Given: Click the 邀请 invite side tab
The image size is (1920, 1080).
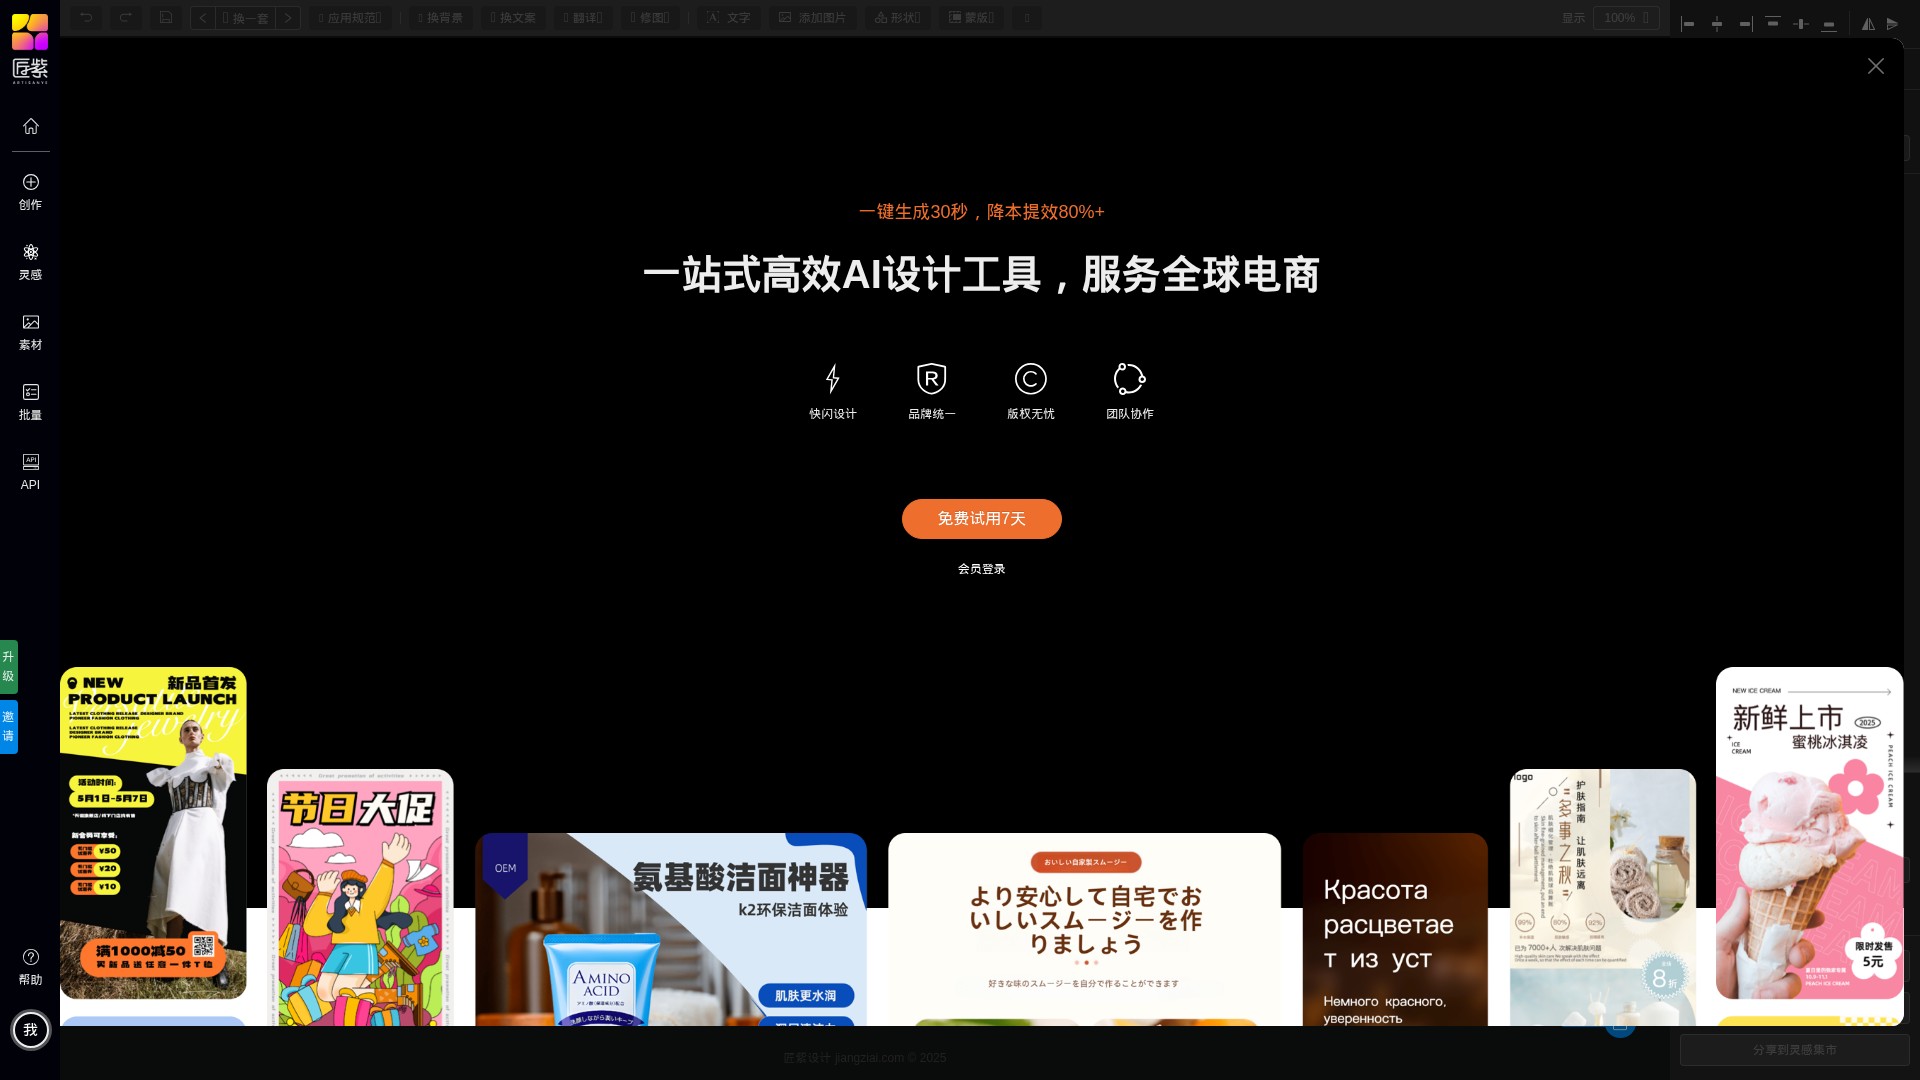Looking at the screenshot, I should [8, 726].
